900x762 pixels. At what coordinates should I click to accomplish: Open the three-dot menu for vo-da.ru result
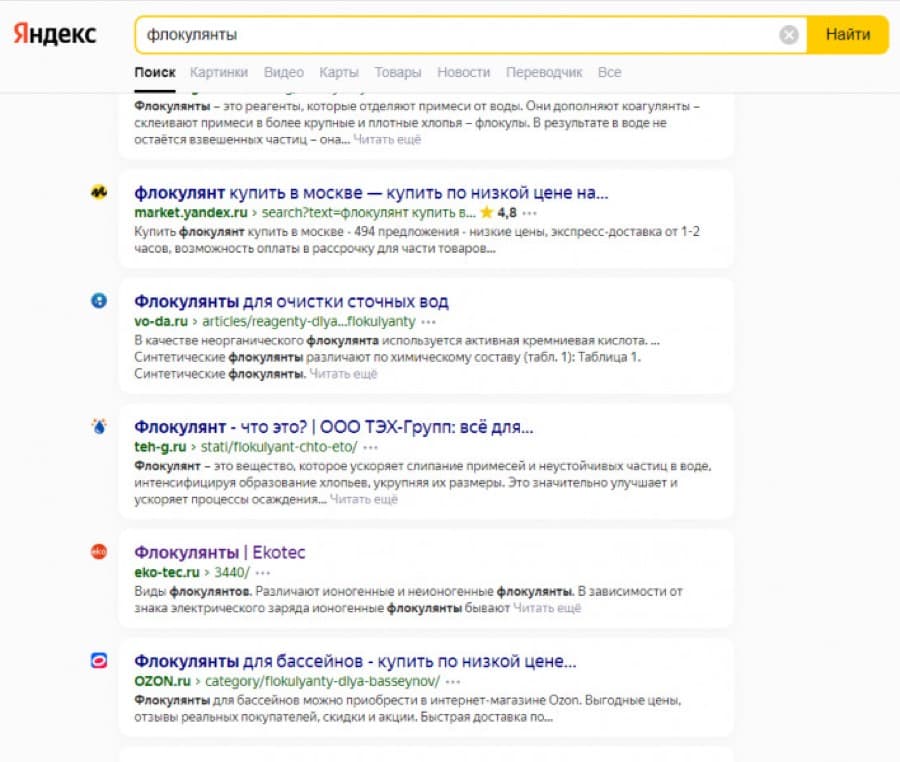[428, 322]
